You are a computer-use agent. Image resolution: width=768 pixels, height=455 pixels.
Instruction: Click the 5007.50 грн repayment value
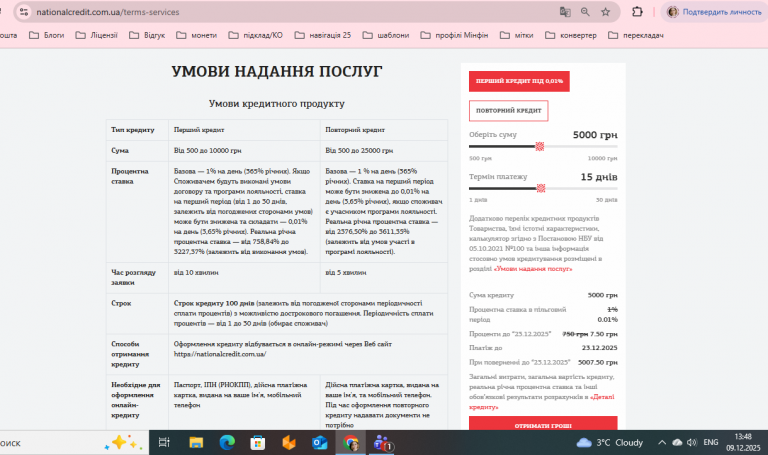pos(598,362)
